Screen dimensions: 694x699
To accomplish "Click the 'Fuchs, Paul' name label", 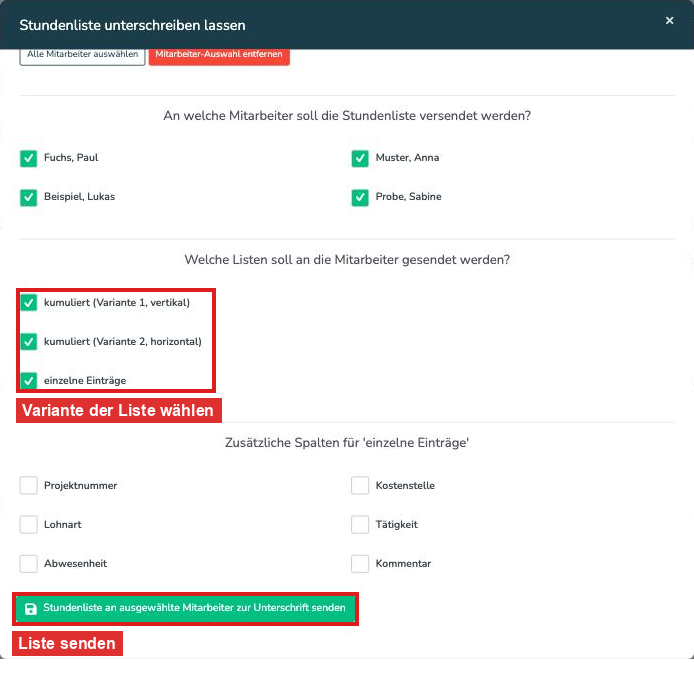I will 71,157.
